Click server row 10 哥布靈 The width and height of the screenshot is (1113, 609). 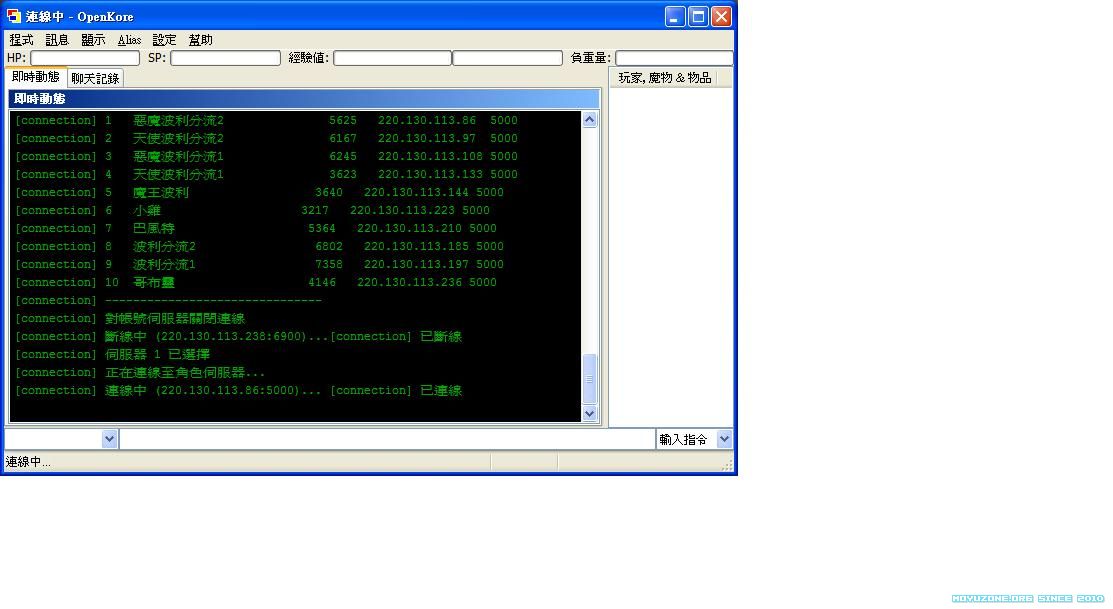click(256, 282)
